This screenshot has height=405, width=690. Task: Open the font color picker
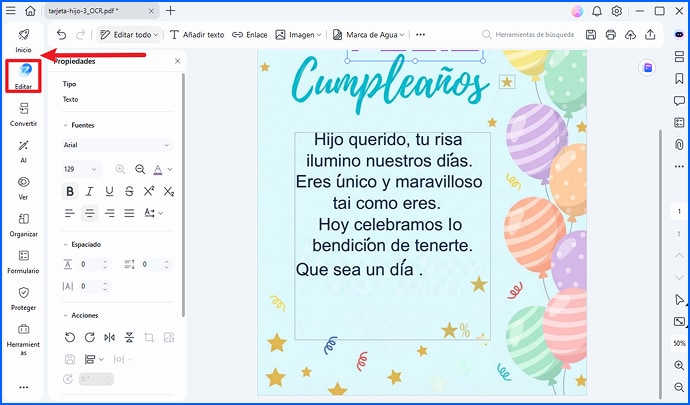click(x=162, y=169)
